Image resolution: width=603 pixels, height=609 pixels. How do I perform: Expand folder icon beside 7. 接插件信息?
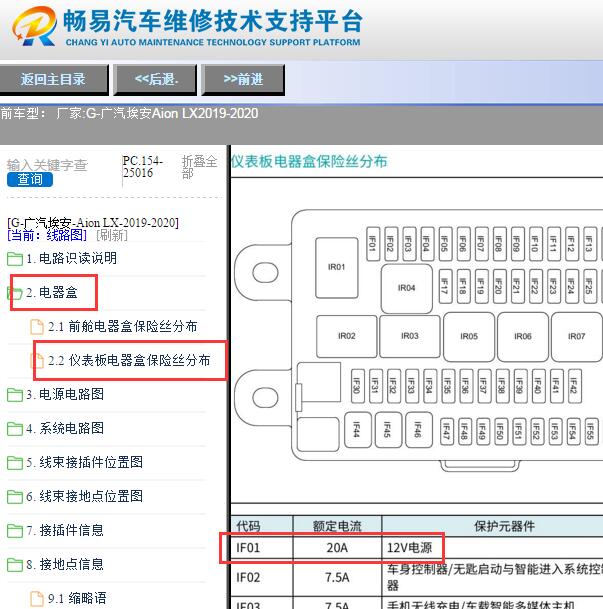click(15, 531)
